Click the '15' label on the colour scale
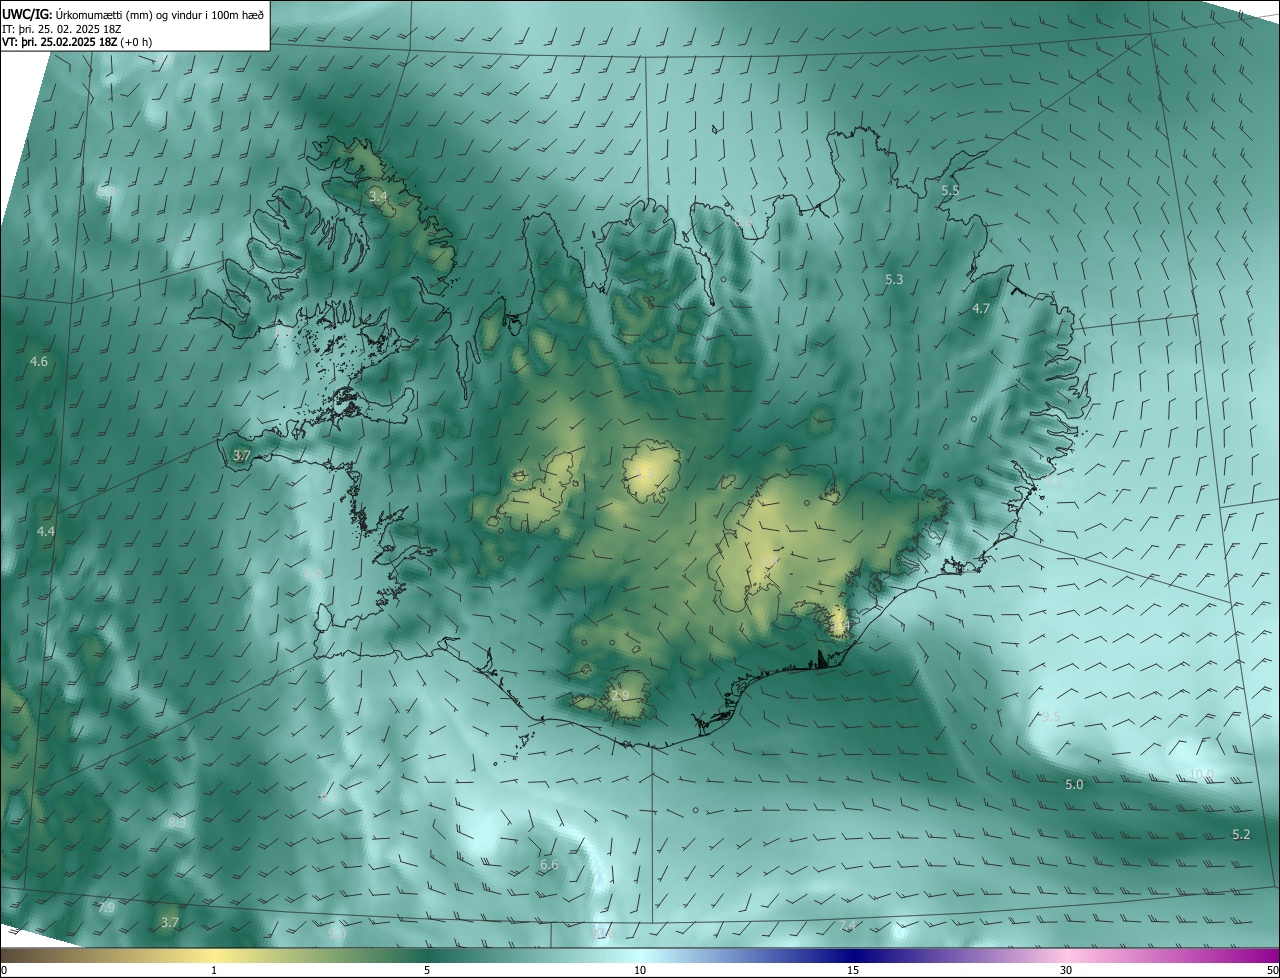Image resolution: width=1280 pixels, height=978 pixels. point(853,971)
